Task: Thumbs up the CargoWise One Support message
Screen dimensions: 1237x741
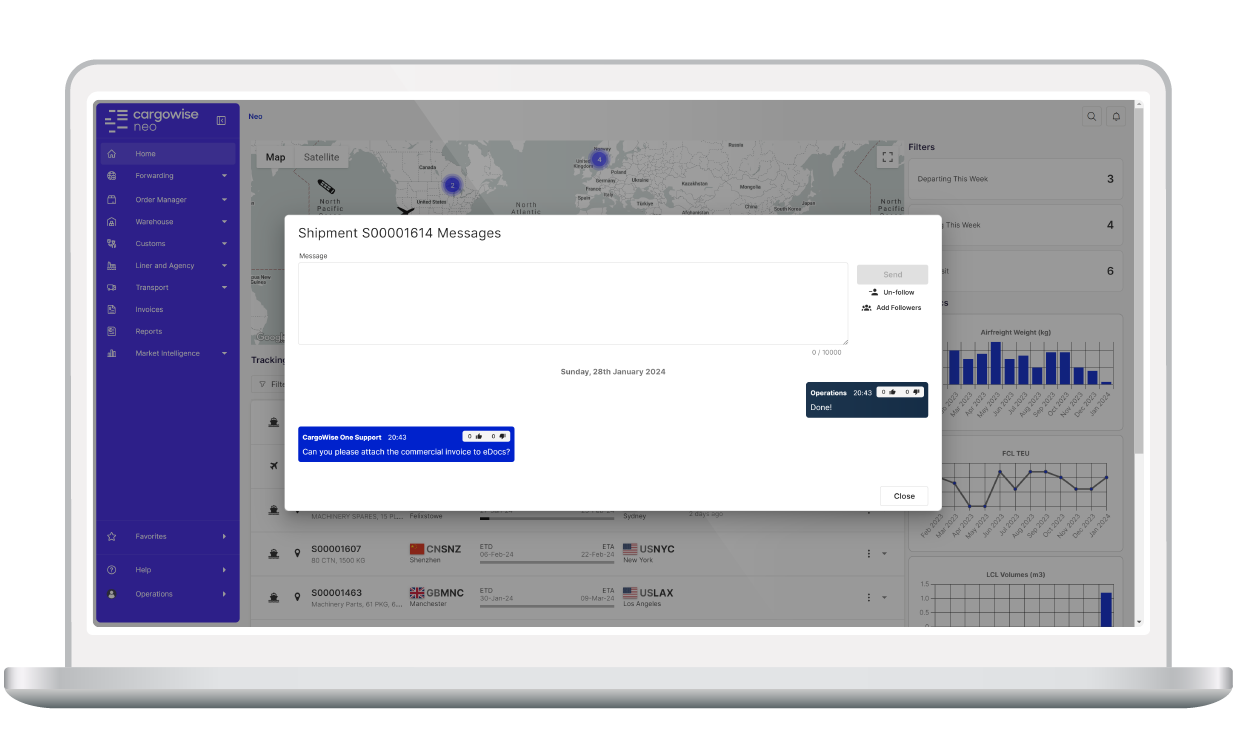Action: tap(478, 436)
